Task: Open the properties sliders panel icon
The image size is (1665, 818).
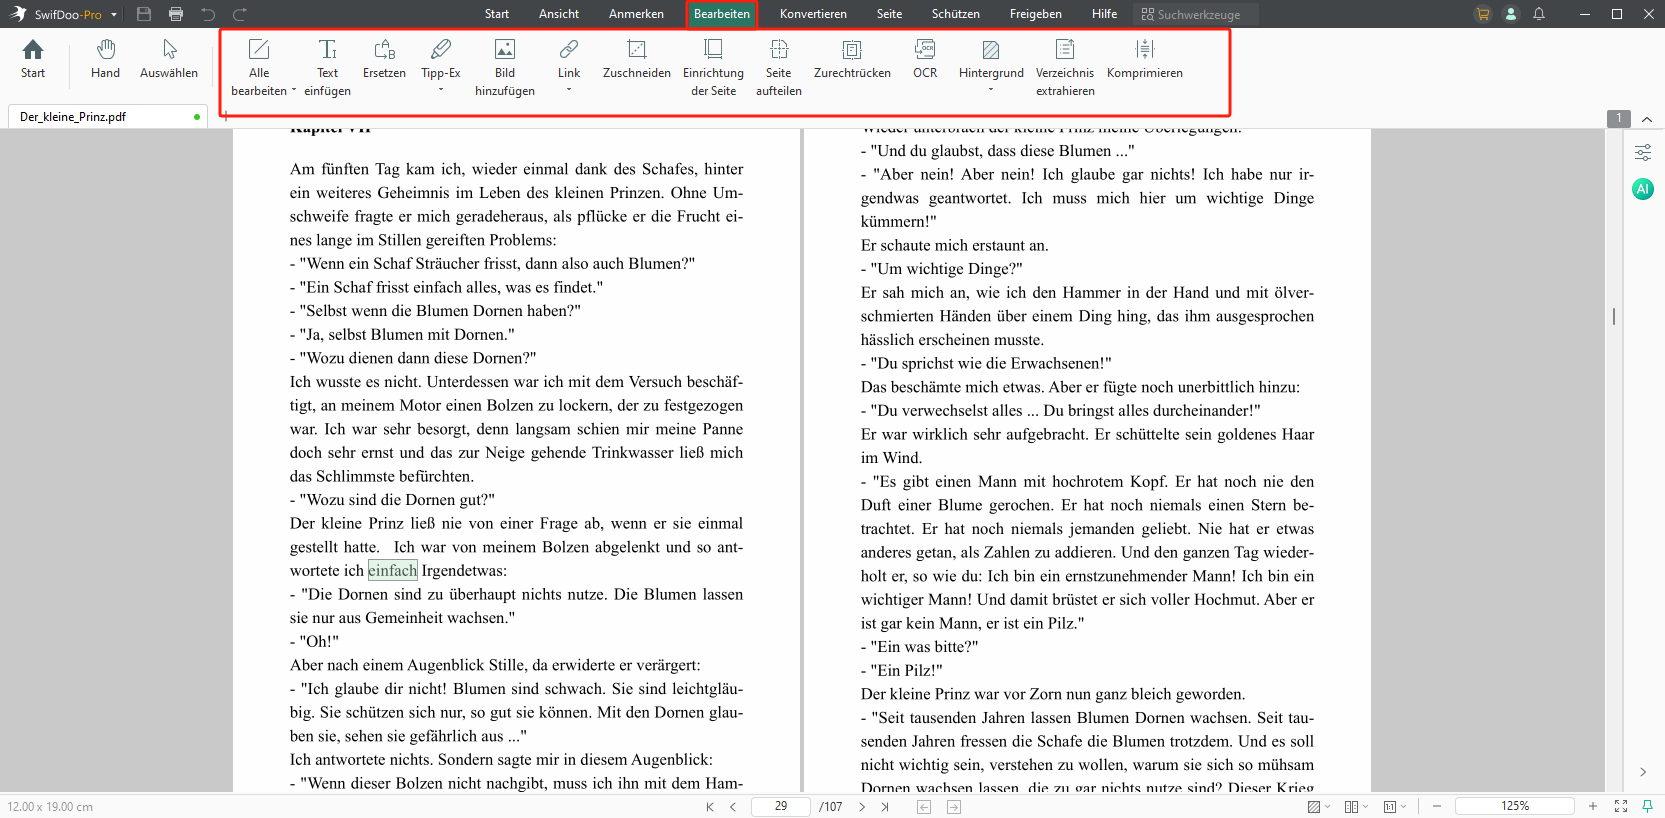Action: (x=1643, y=153)
